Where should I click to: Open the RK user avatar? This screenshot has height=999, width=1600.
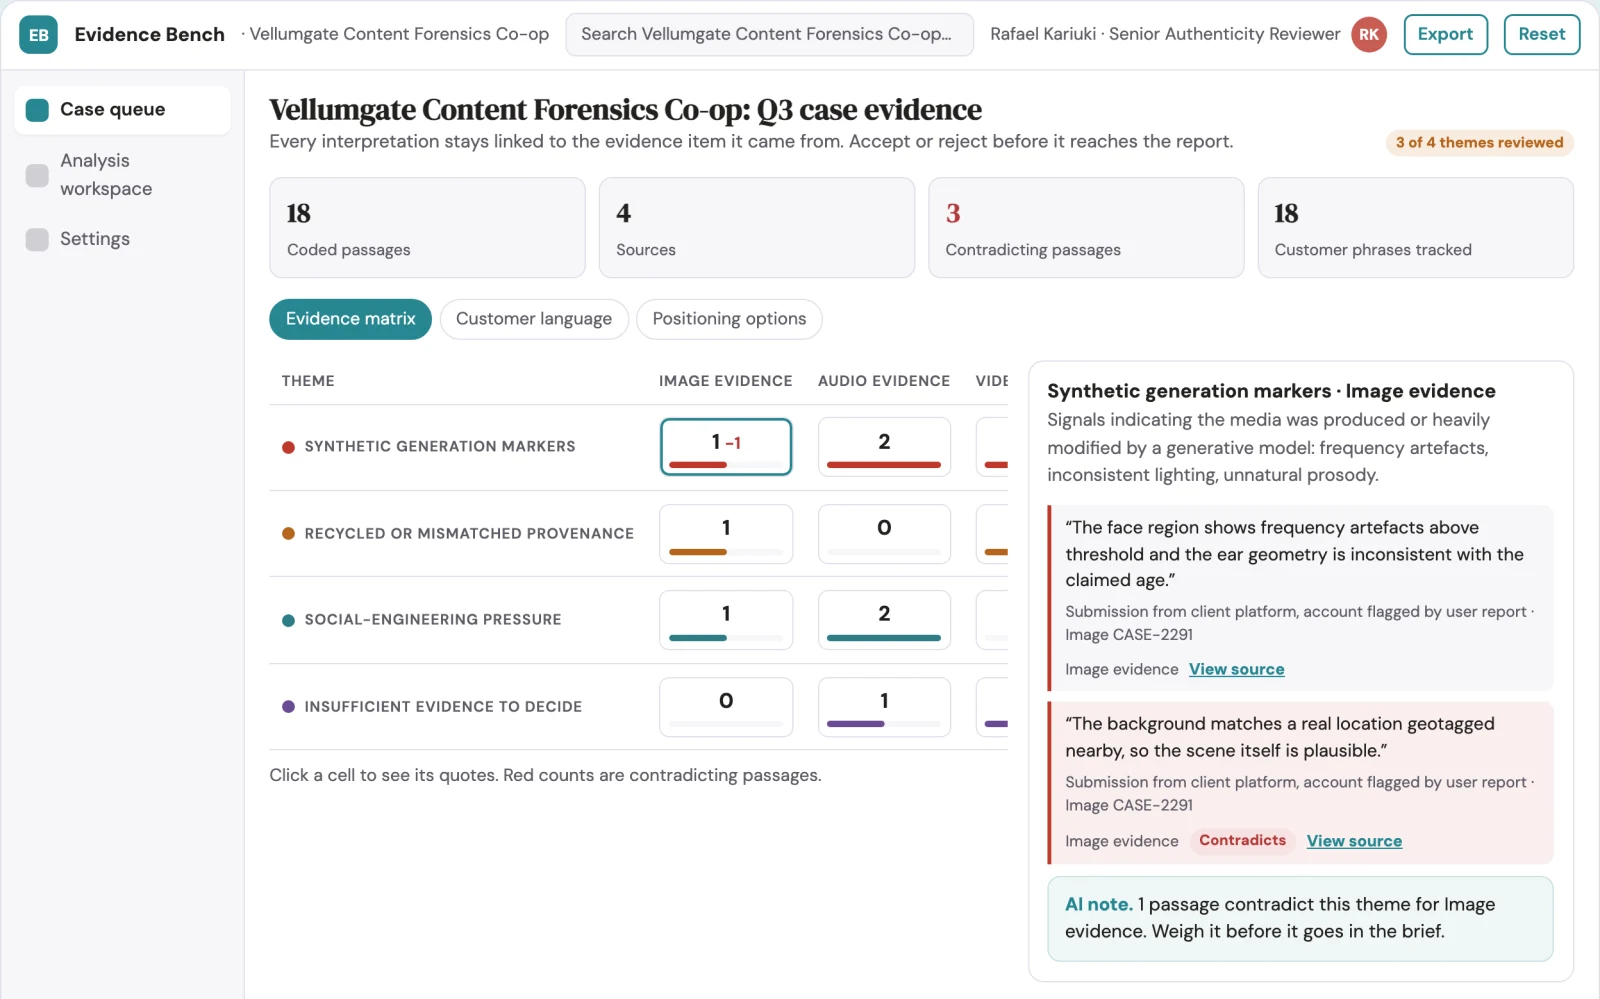[x=1368, y=35]
